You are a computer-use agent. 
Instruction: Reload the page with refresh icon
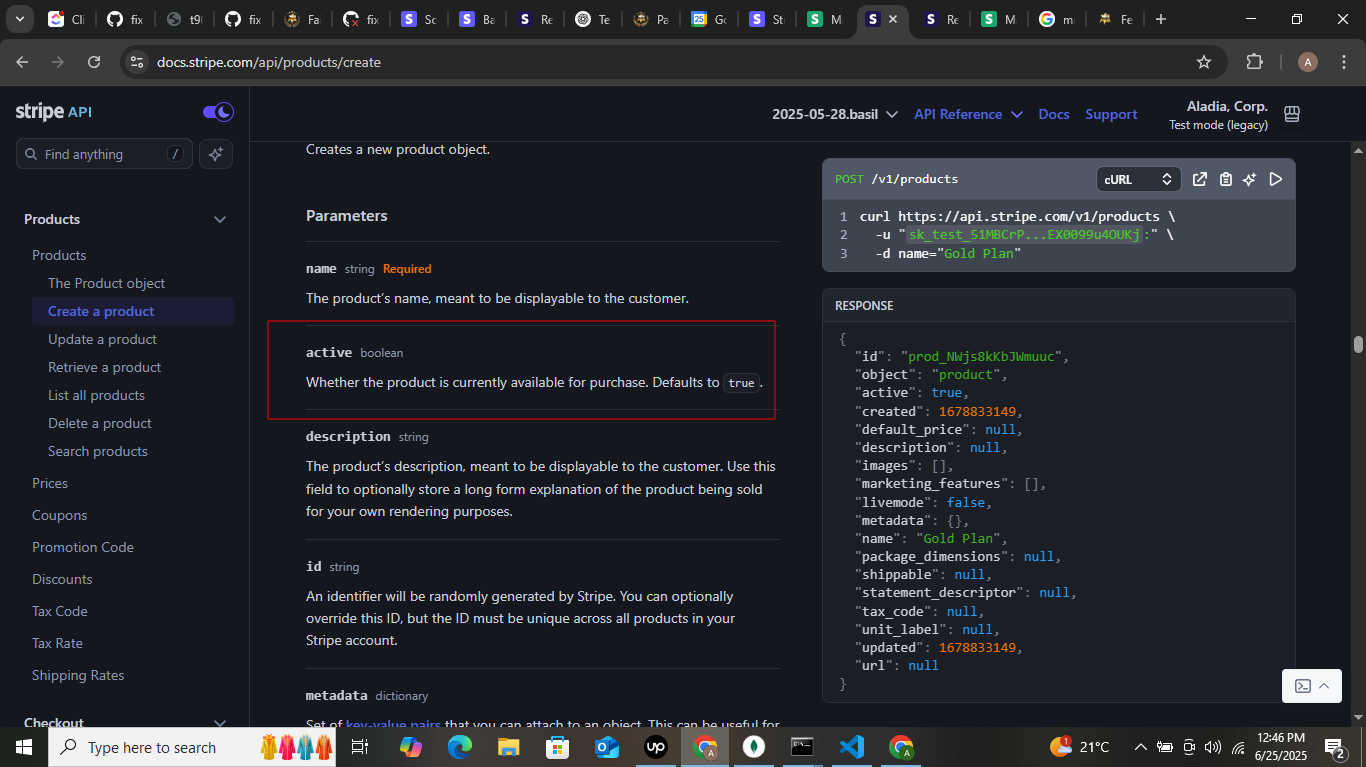94,62
